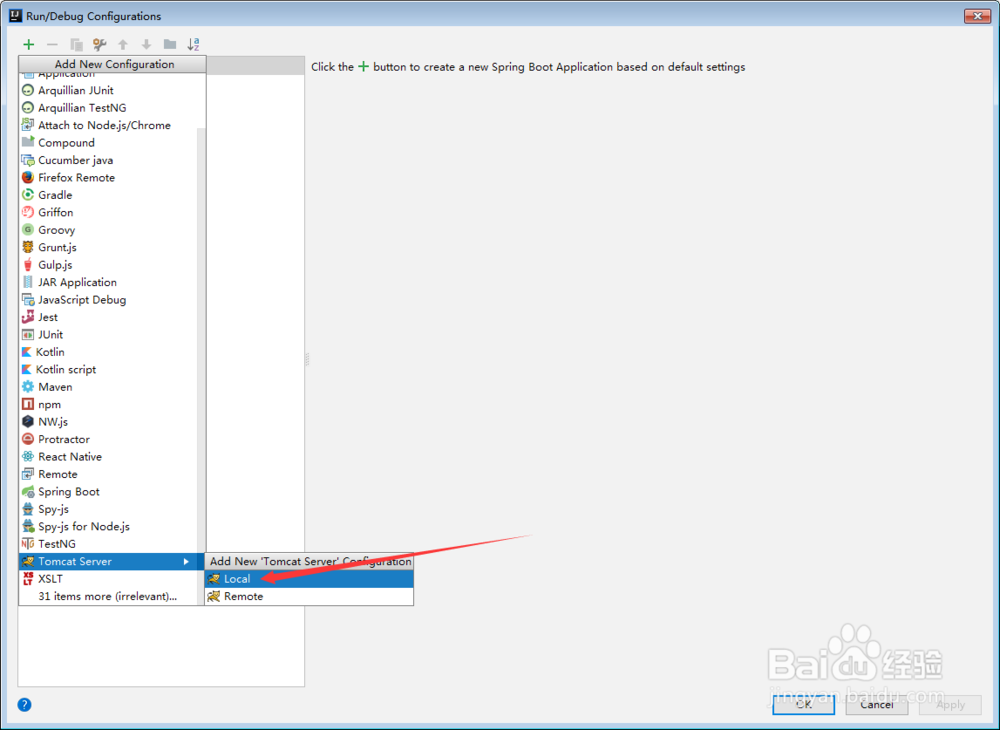This screenshot has width=1000, height=730.
Task: Click the Gulp.js cup icon
Action: [x=28, y=265]
